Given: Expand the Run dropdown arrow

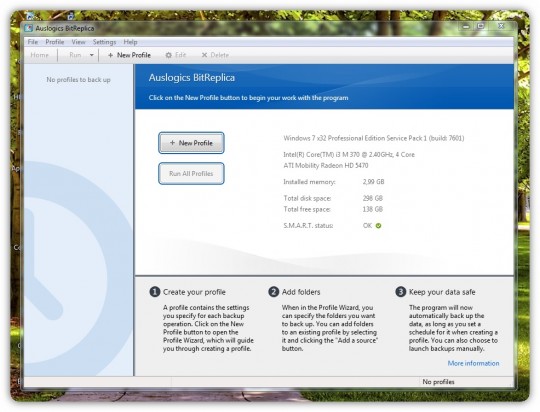Looking at the screenshot, I should click(92, 55).
